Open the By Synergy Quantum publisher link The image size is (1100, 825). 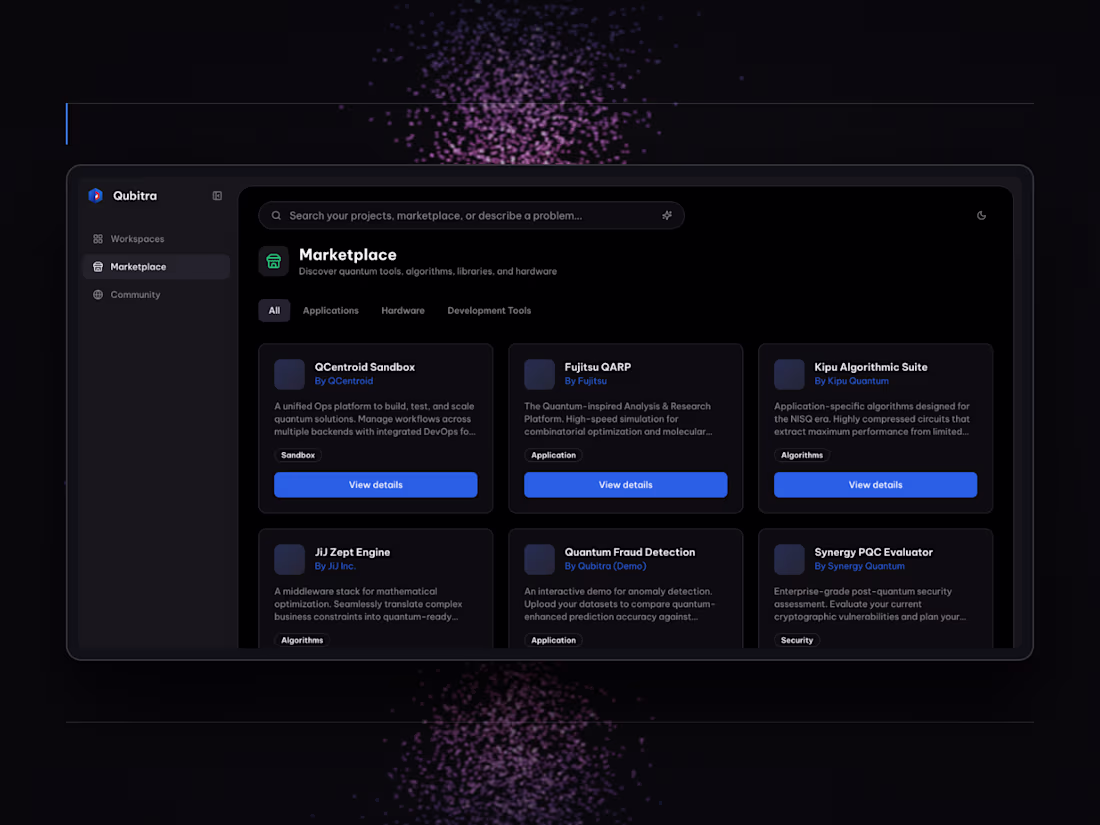(x=859, y=566)
